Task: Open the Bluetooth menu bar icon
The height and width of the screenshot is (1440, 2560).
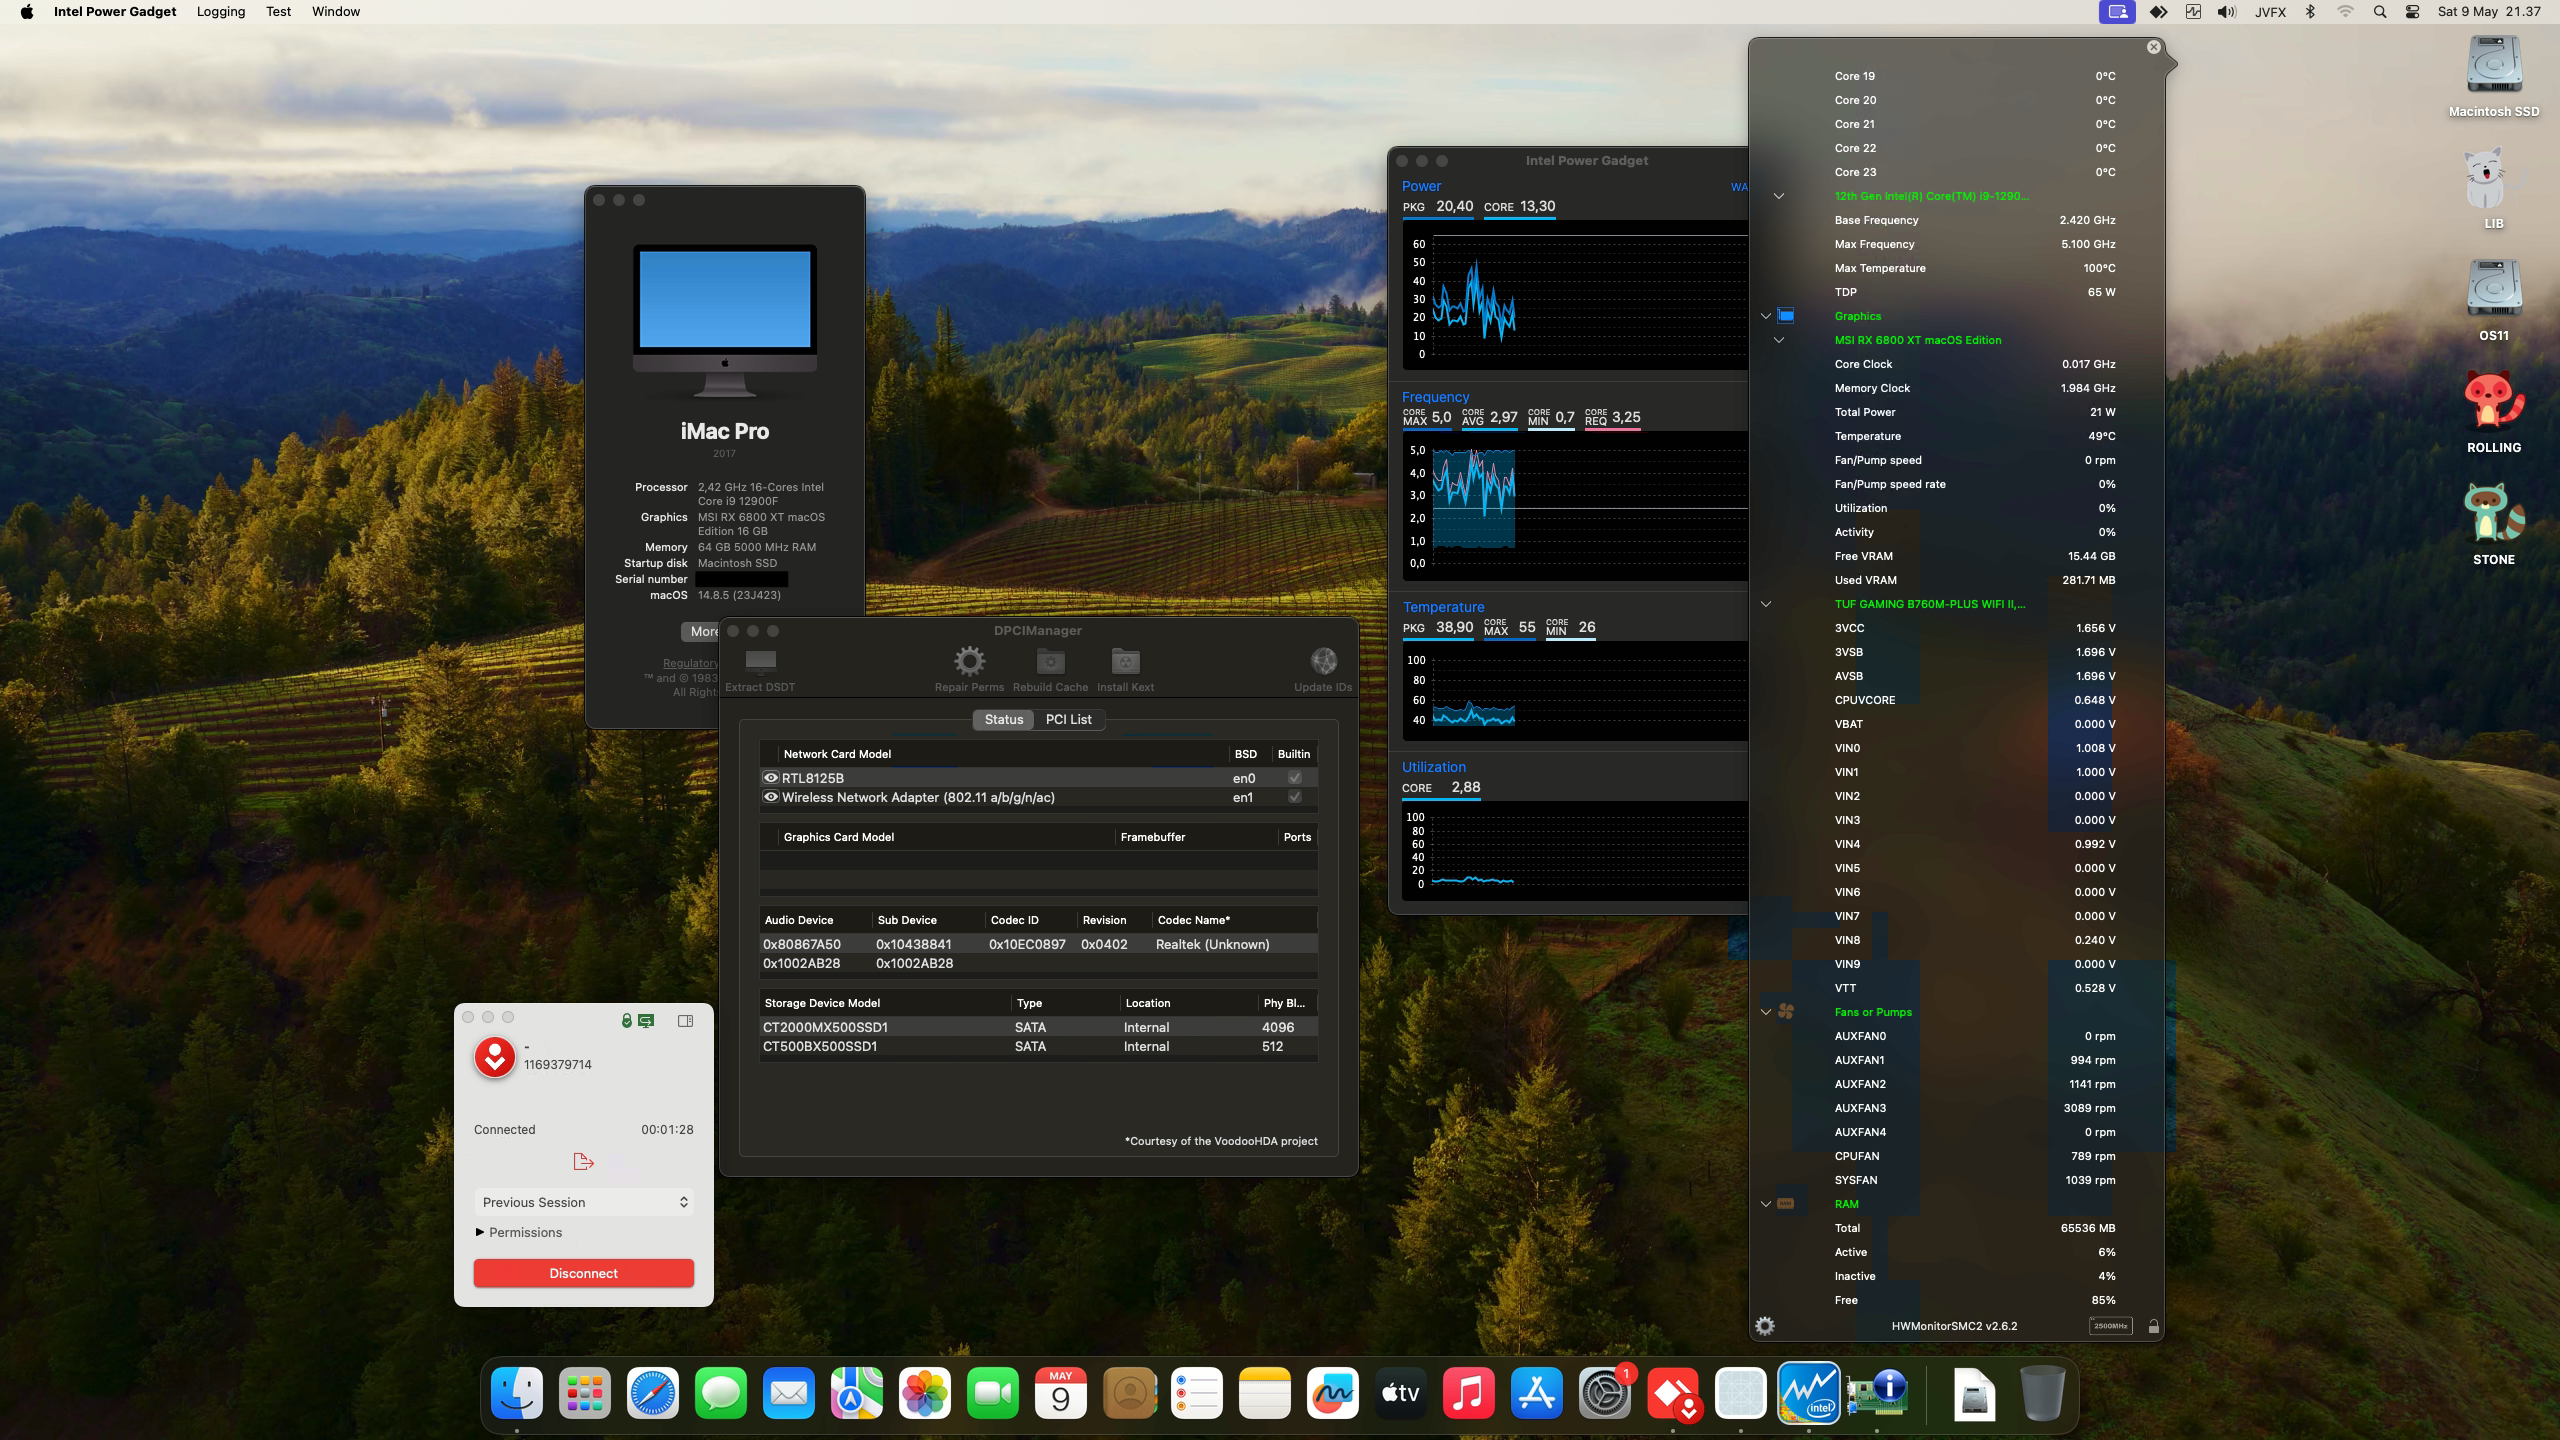Action: [x=2310, y=12]
